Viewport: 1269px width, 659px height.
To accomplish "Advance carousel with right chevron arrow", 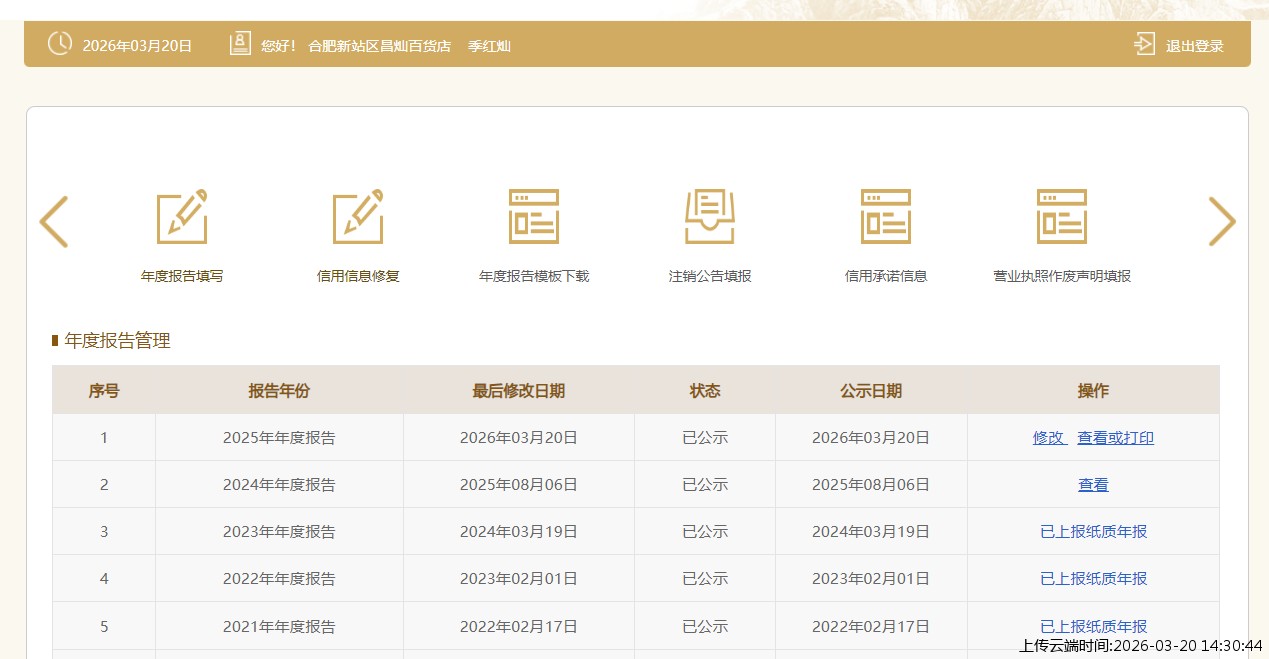I will [x=1222, y=222].
